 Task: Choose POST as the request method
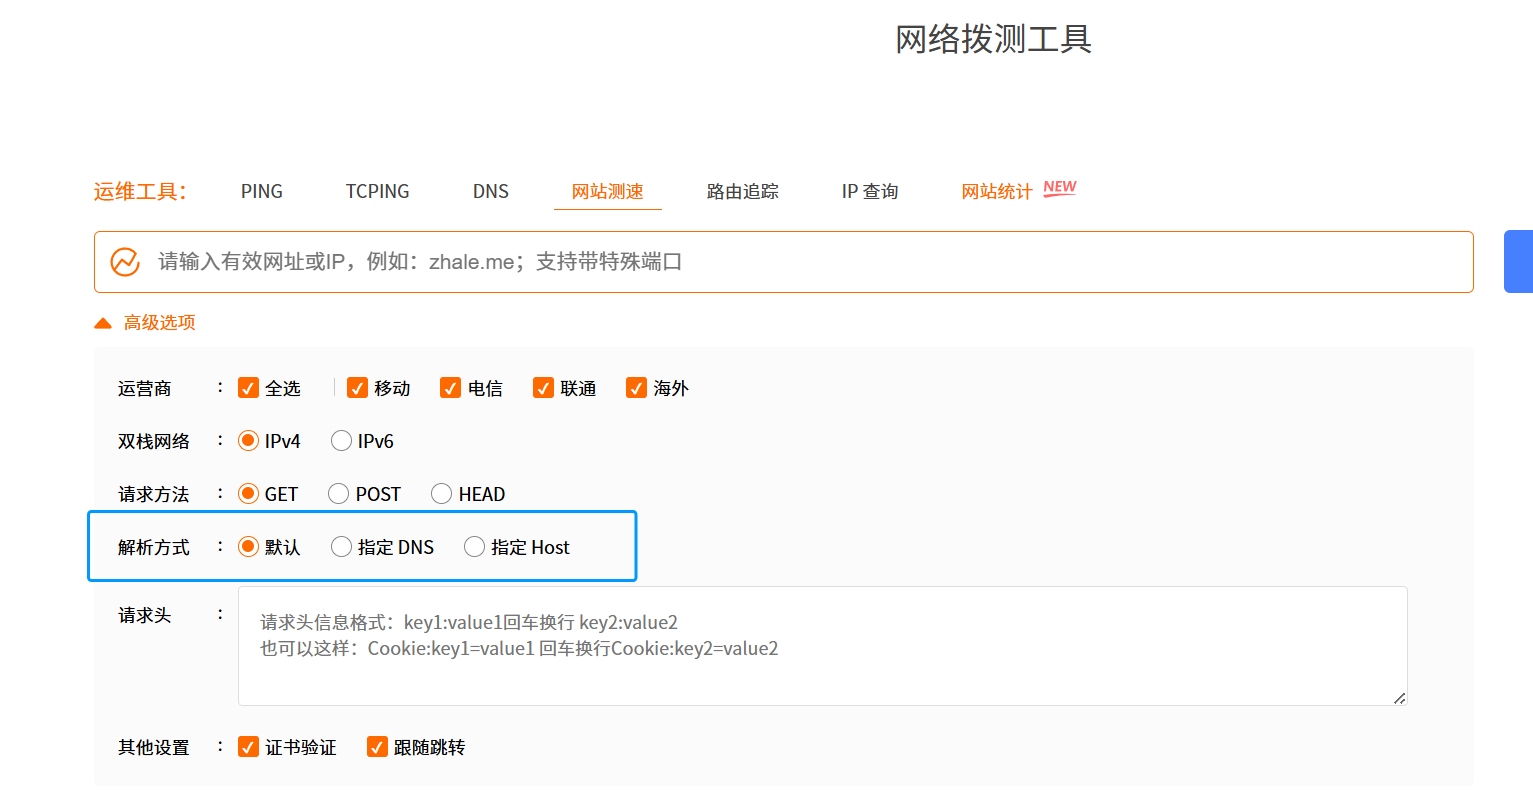(339, 494)
